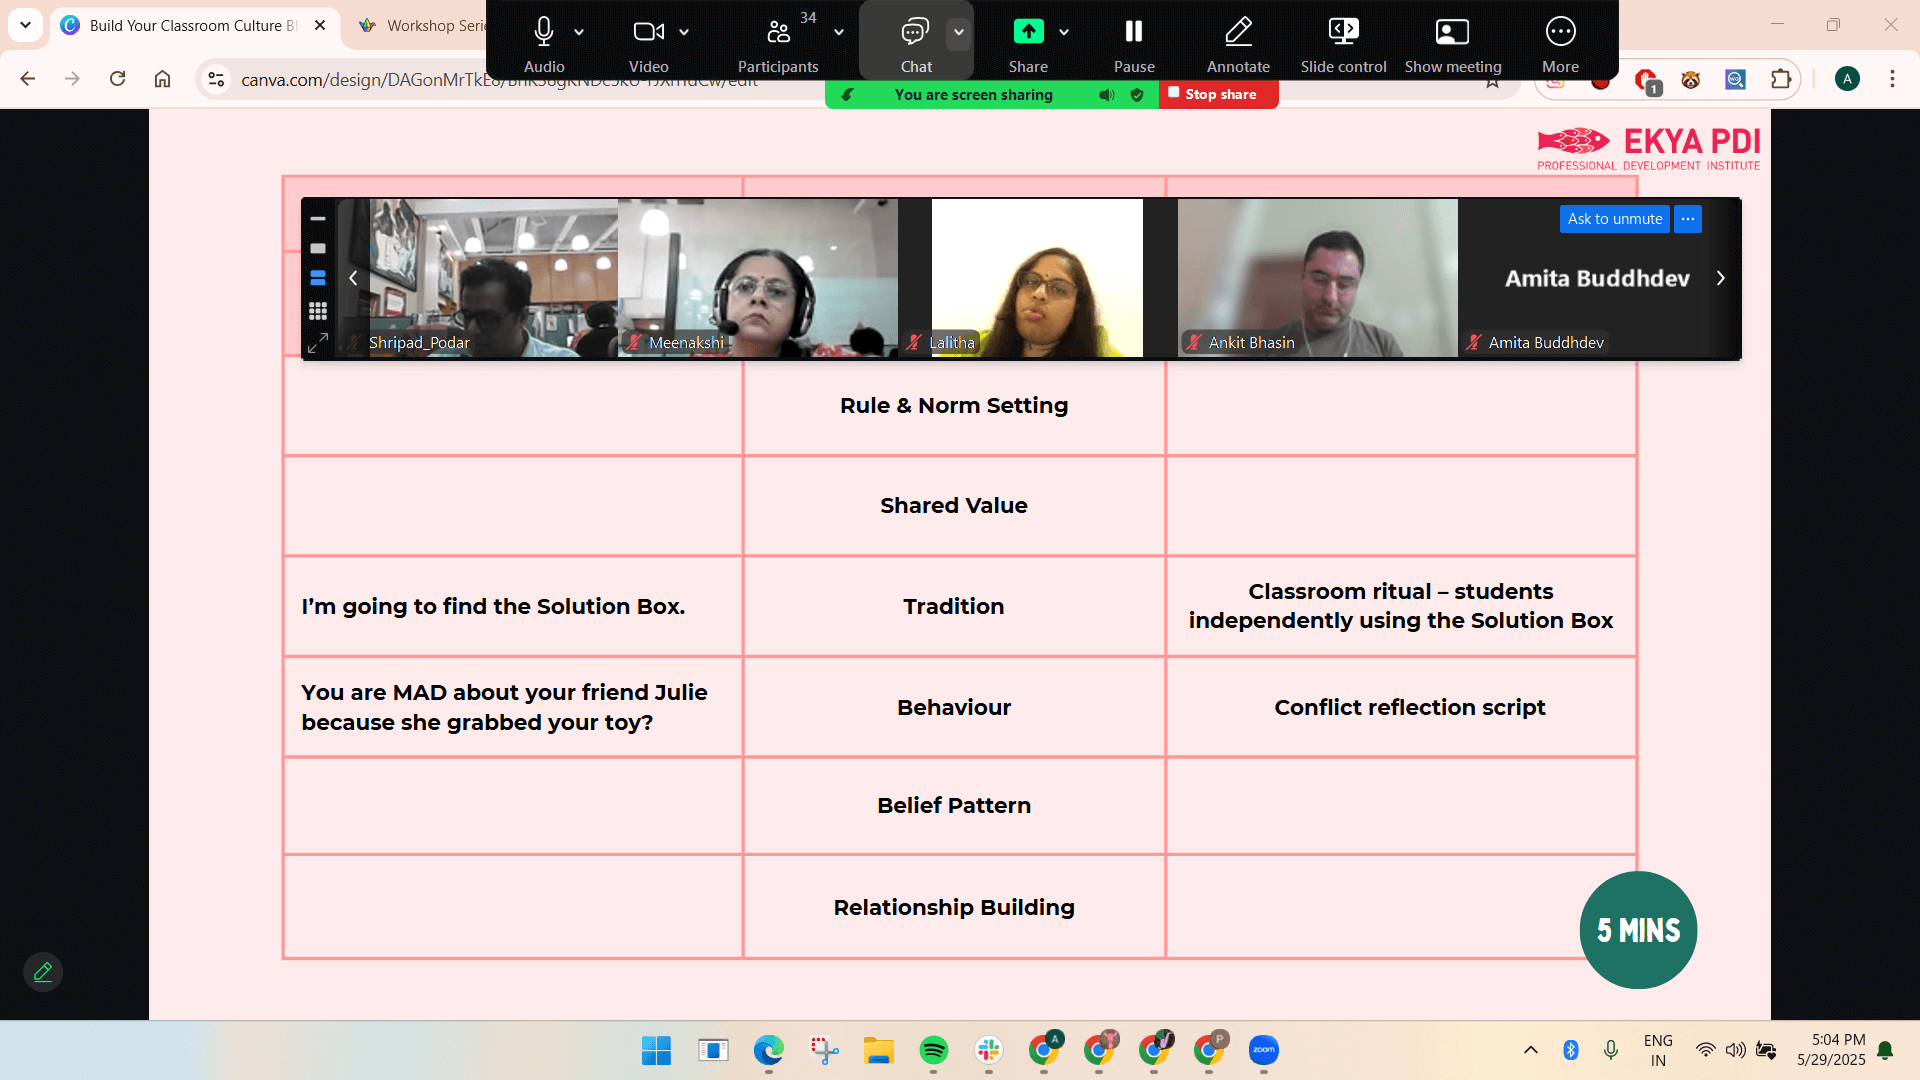This screenshot has width=1920, height=1080.
Task: Expand video panel to full screen
Action: coord(318,343)
